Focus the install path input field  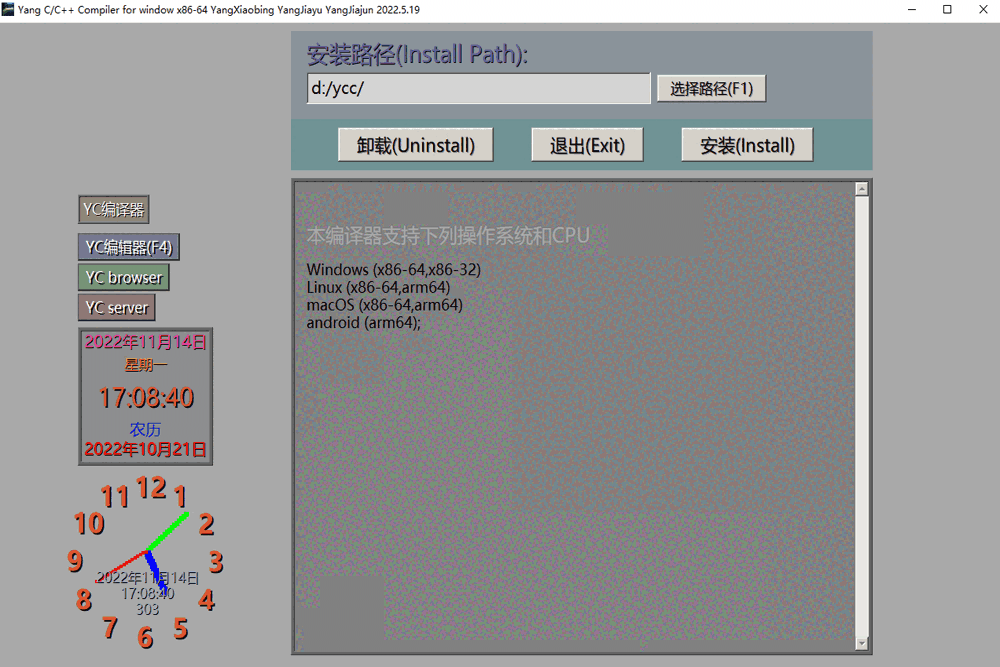(478, 88)
